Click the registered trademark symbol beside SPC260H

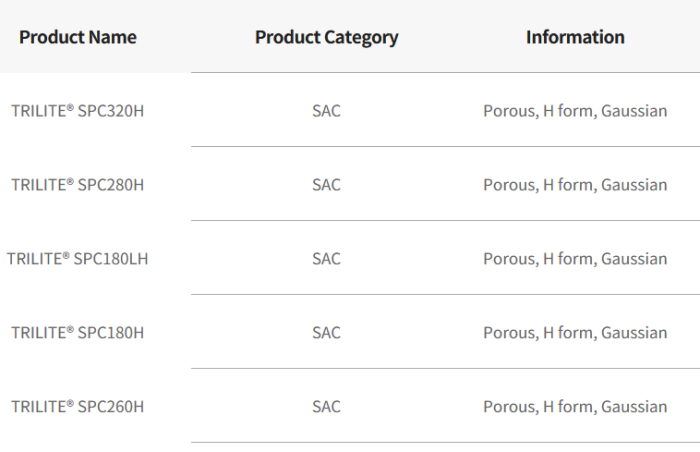[69, 403]
